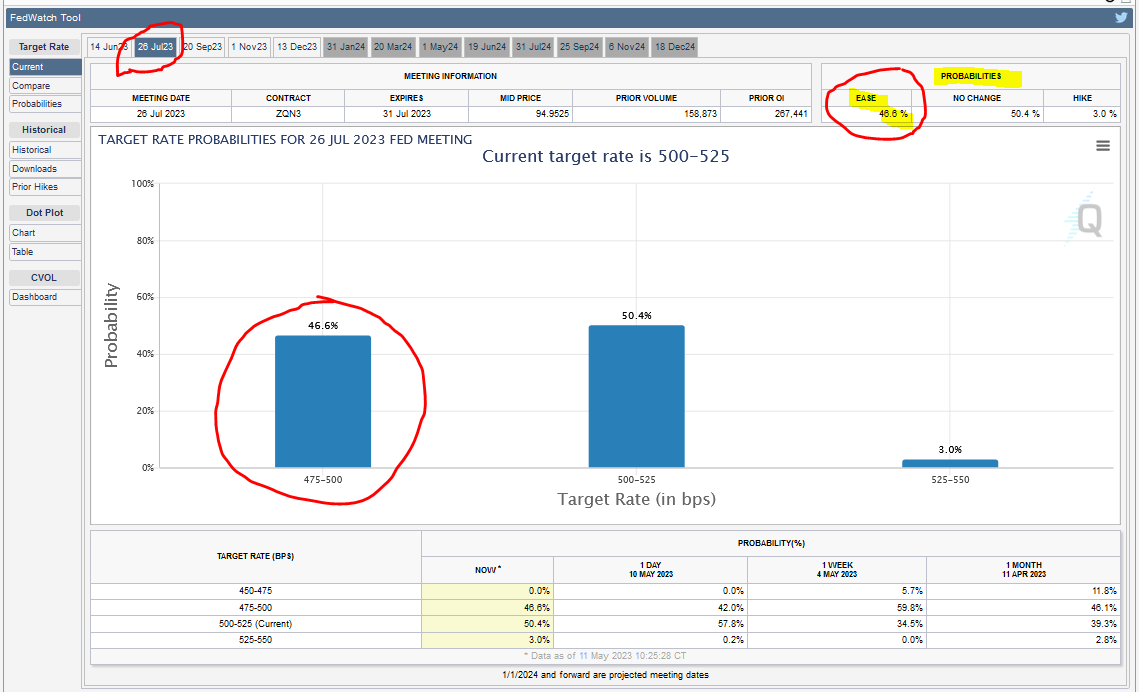The width and height of the screenshot is (1145, 692).
Task: Click the 500-525 (Current) row label
Action: pyautogui.click(x=256, y=624)
